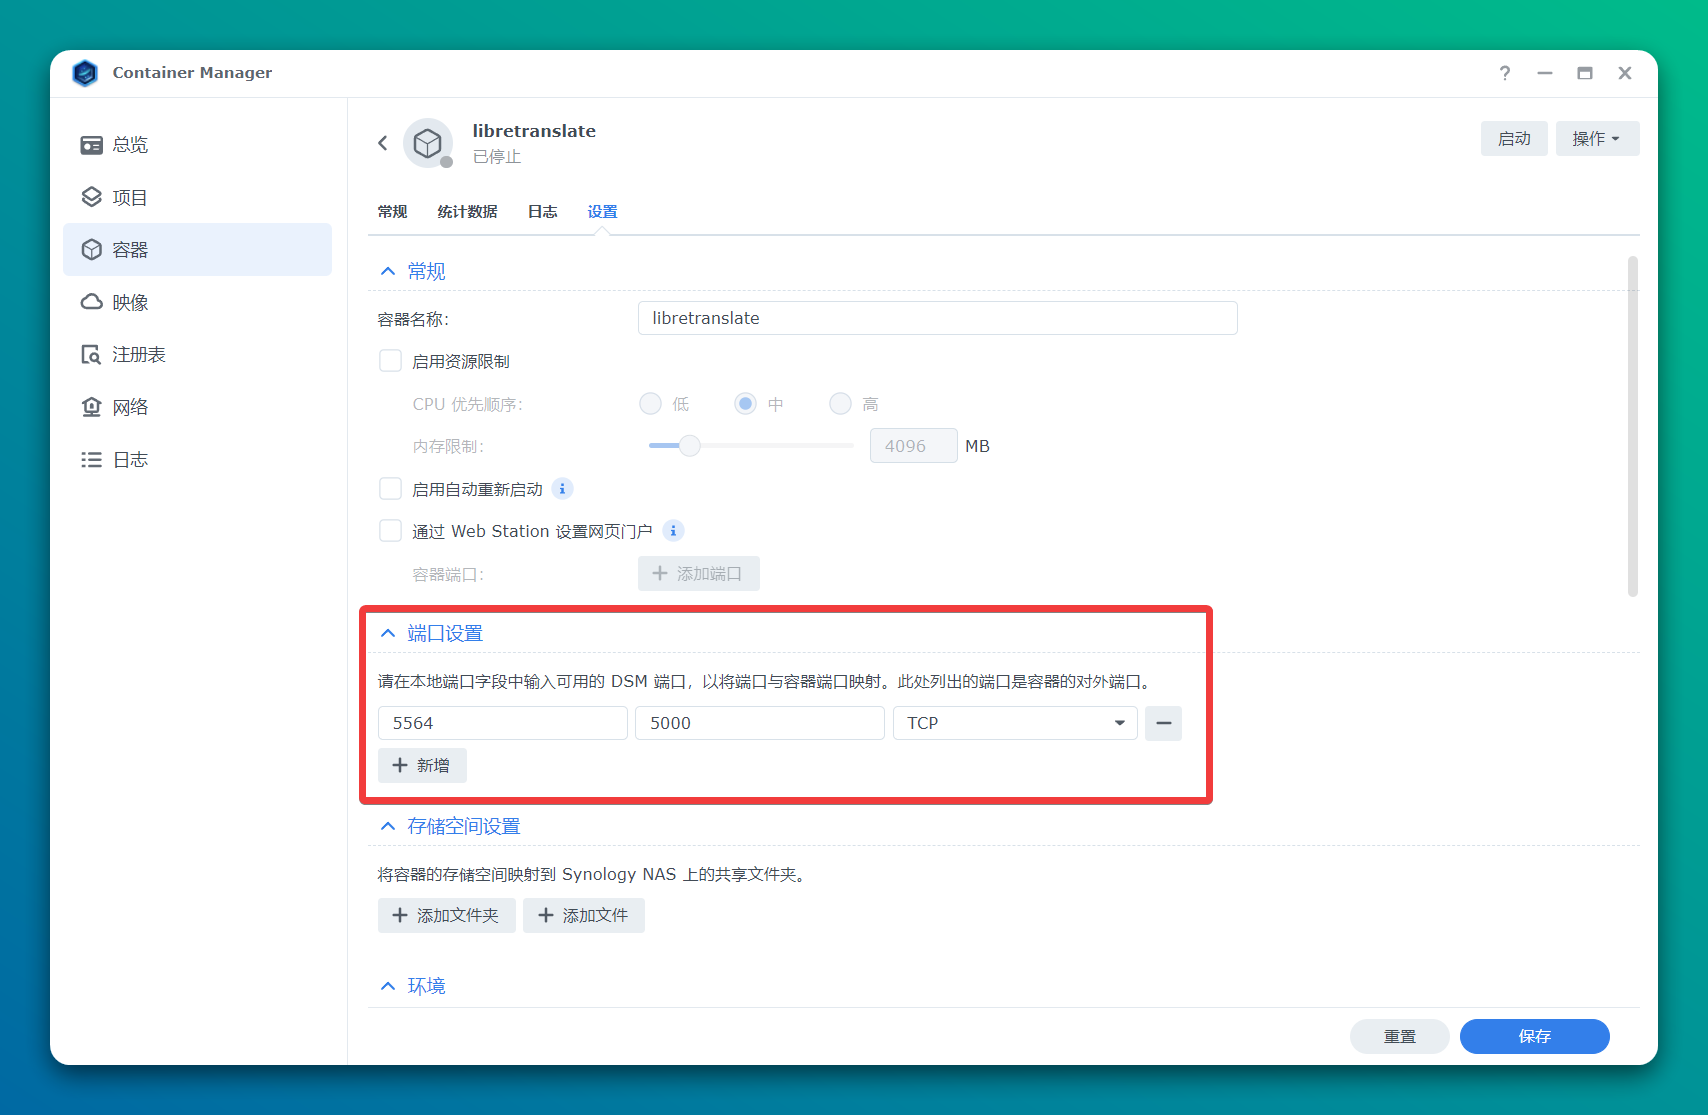
Task: Maximize the Container Manager window
Action: (1585, 73)
